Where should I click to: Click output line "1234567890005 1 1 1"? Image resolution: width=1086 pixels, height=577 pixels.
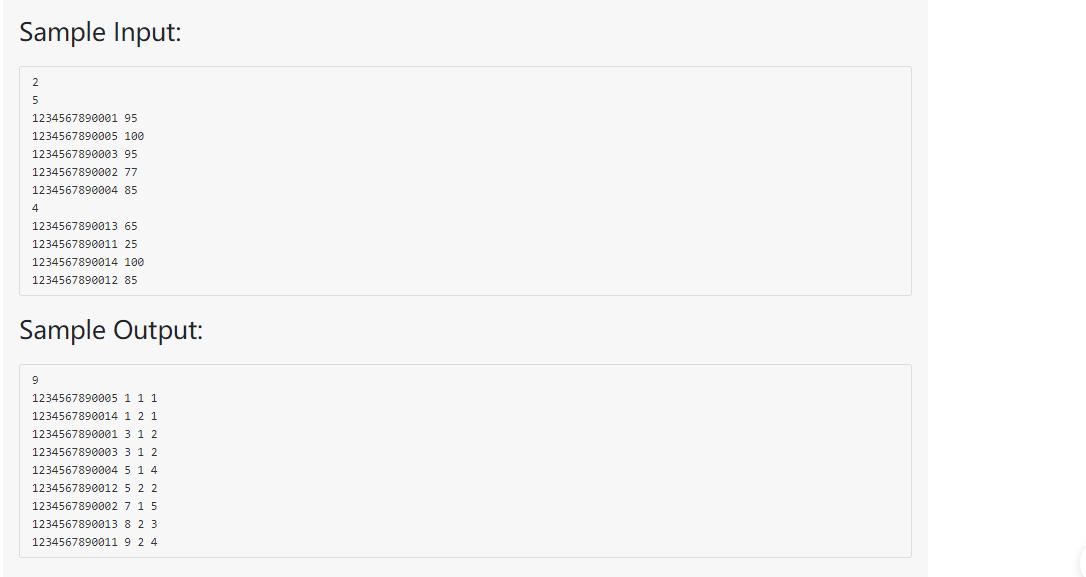click(94, 398)
